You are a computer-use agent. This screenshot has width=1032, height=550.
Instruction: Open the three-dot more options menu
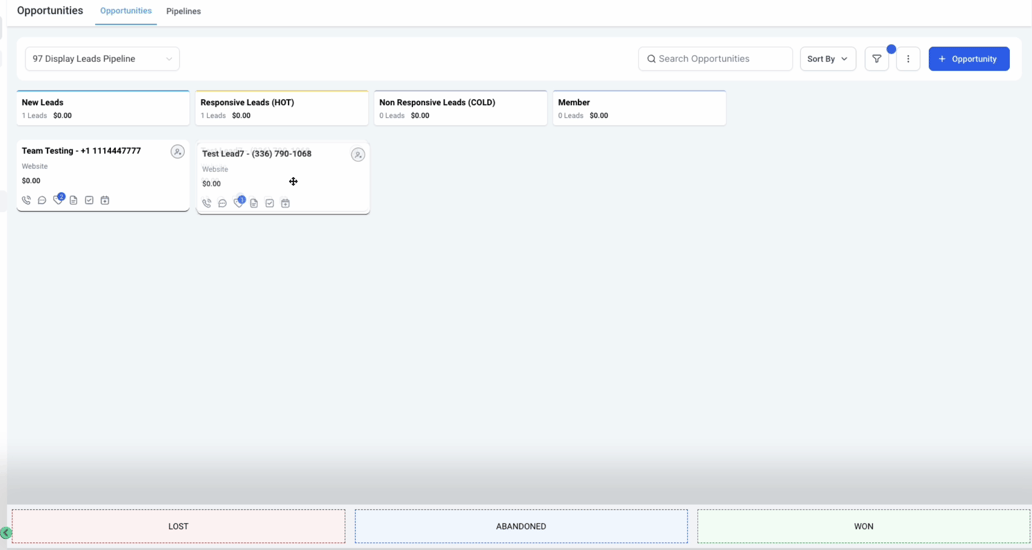coord(908,59)
